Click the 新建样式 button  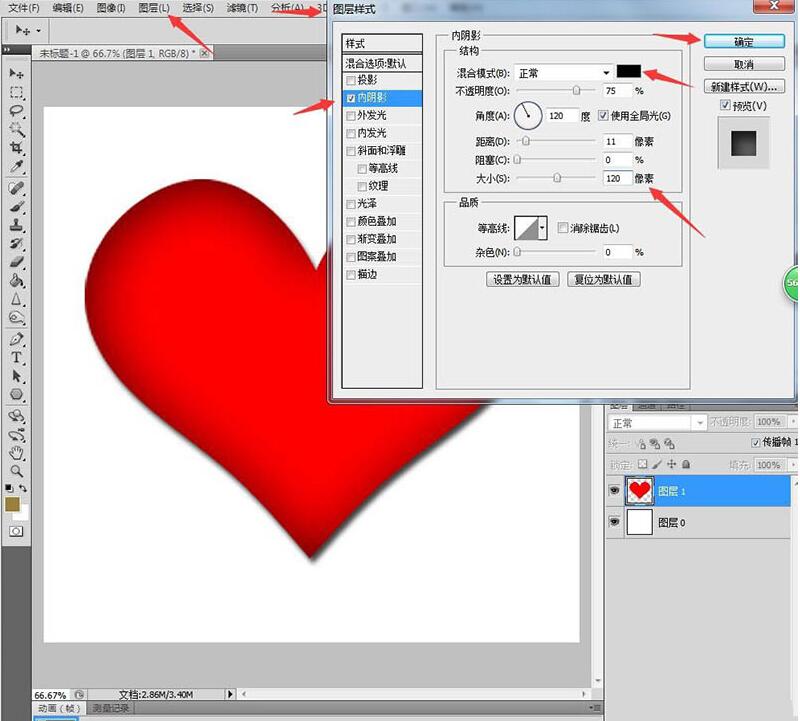[x=744, y=84]
